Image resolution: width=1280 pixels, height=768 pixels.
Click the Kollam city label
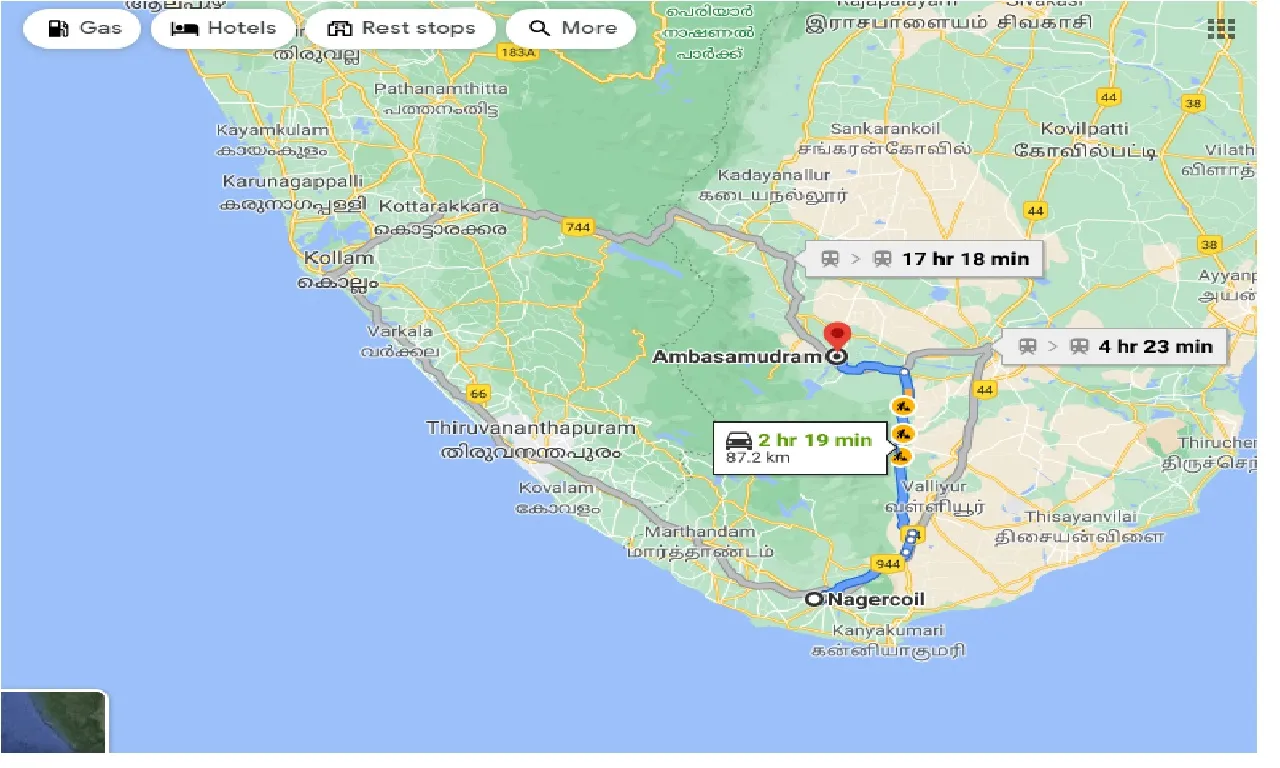[x=338, y=270]
